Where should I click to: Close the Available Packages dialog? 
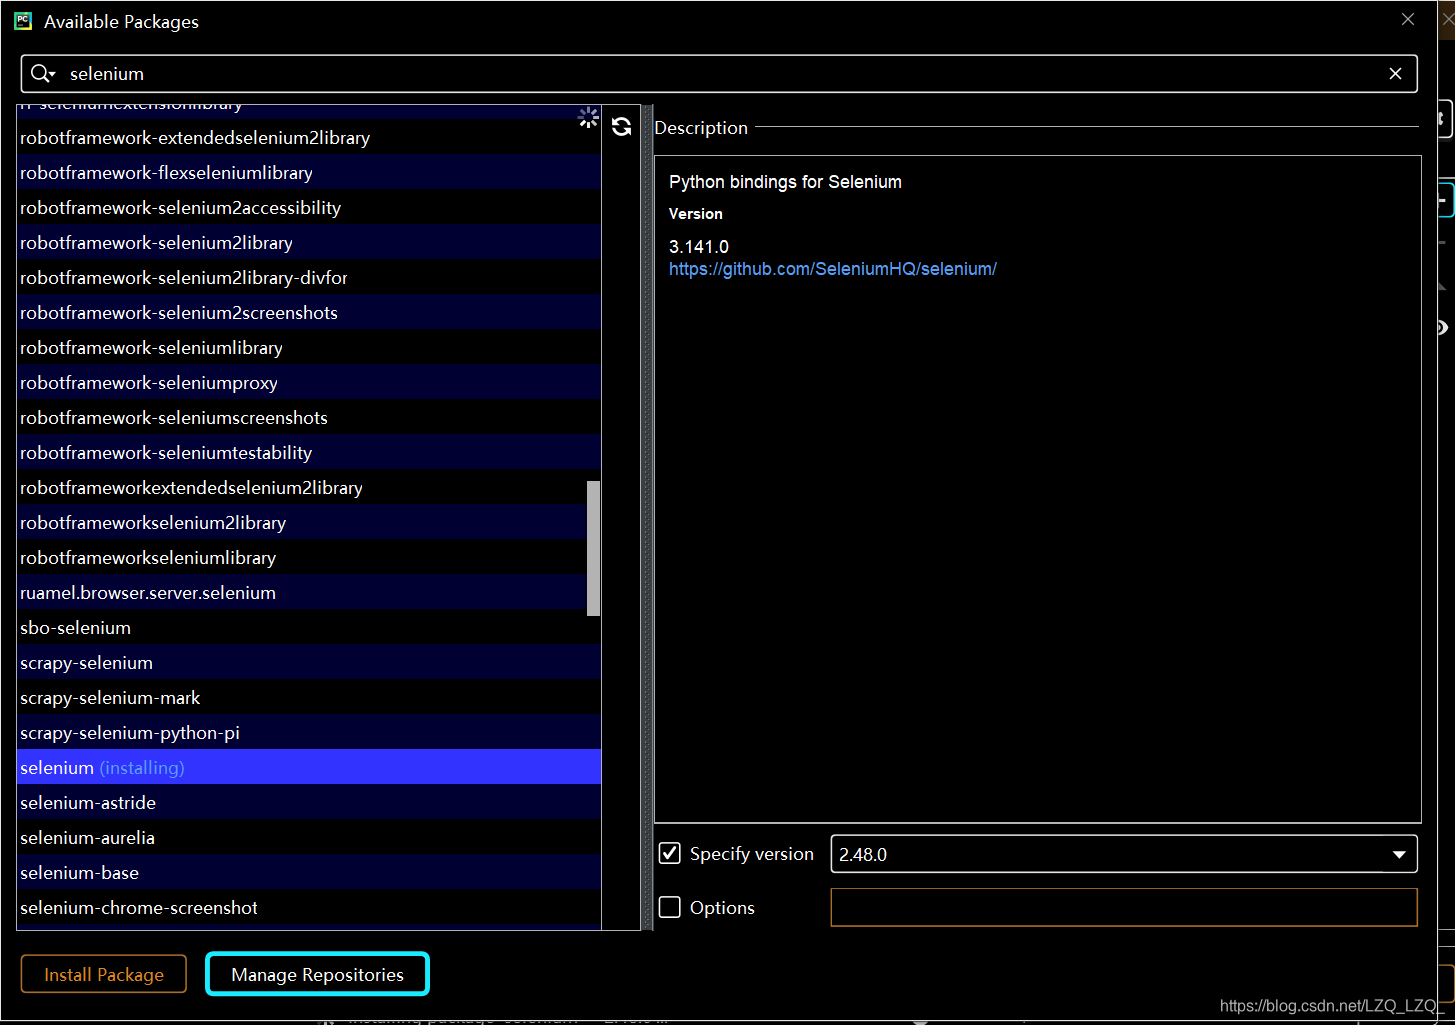(x=1407, y=19)
